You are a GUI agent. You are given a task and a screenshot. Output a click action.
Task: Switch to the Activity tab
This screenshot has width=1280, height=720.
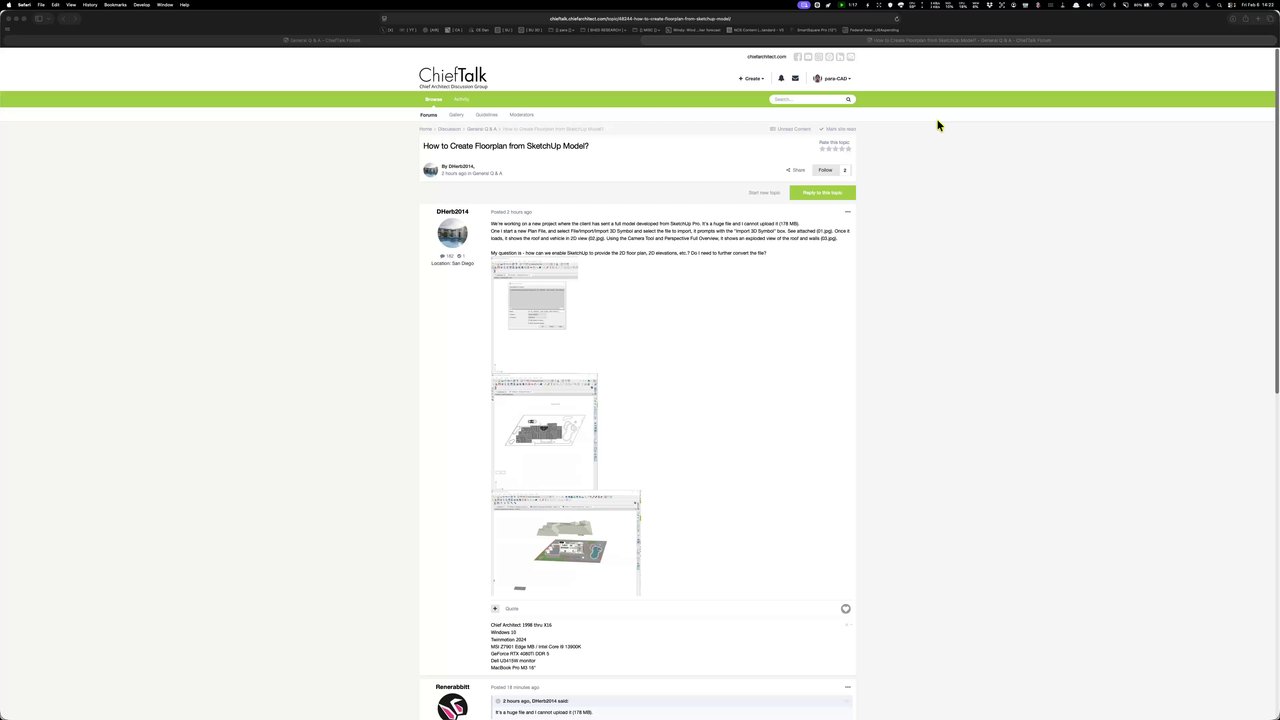point(461,99)
